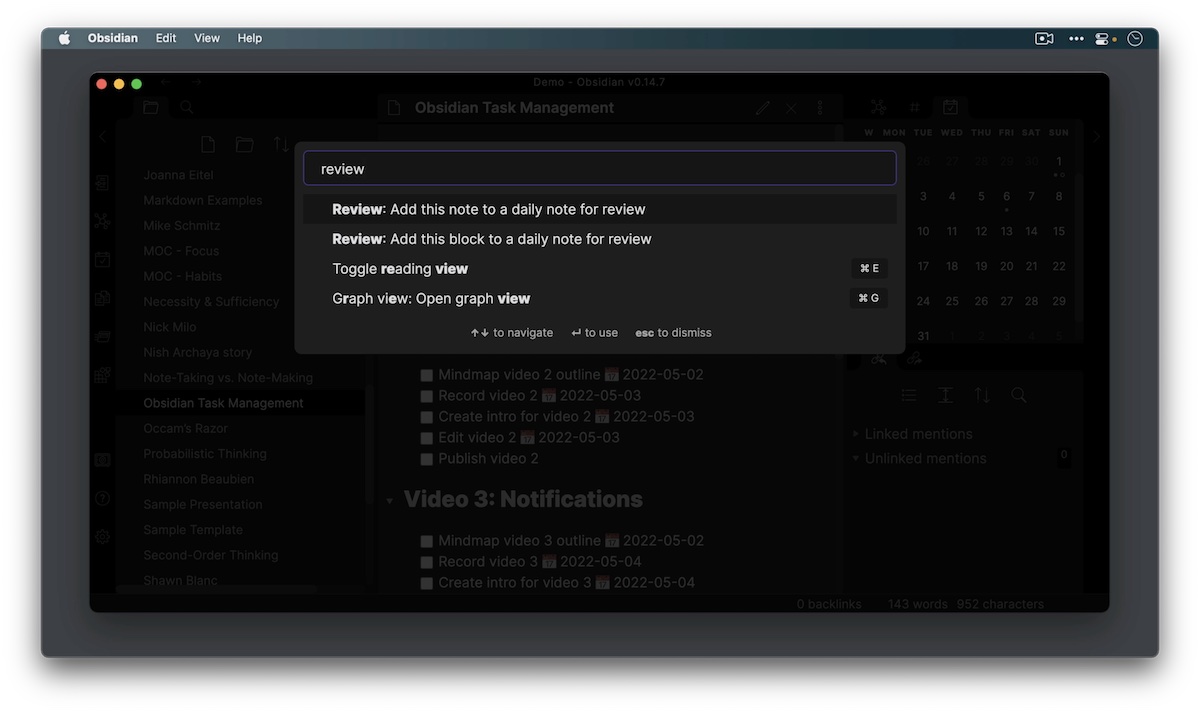
Task: Check the Create intro for video 3 task
Action: pos(426,583)
